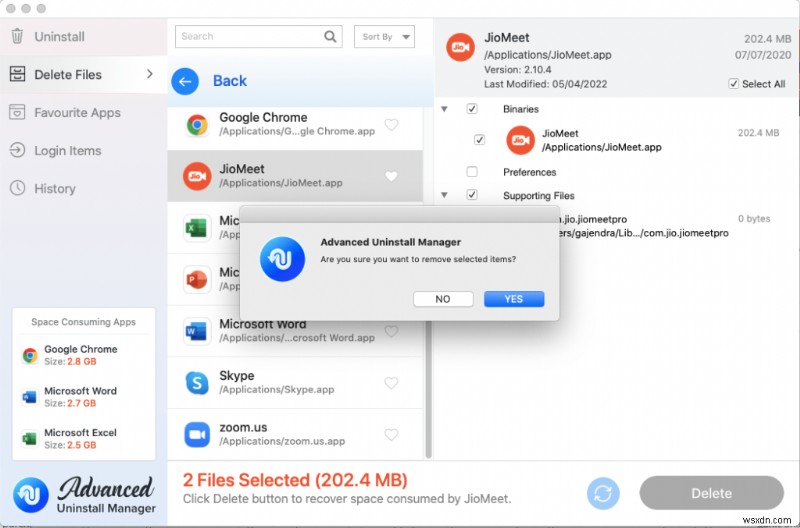Click the Login Items arrow icon

click(x=17, y=150)
